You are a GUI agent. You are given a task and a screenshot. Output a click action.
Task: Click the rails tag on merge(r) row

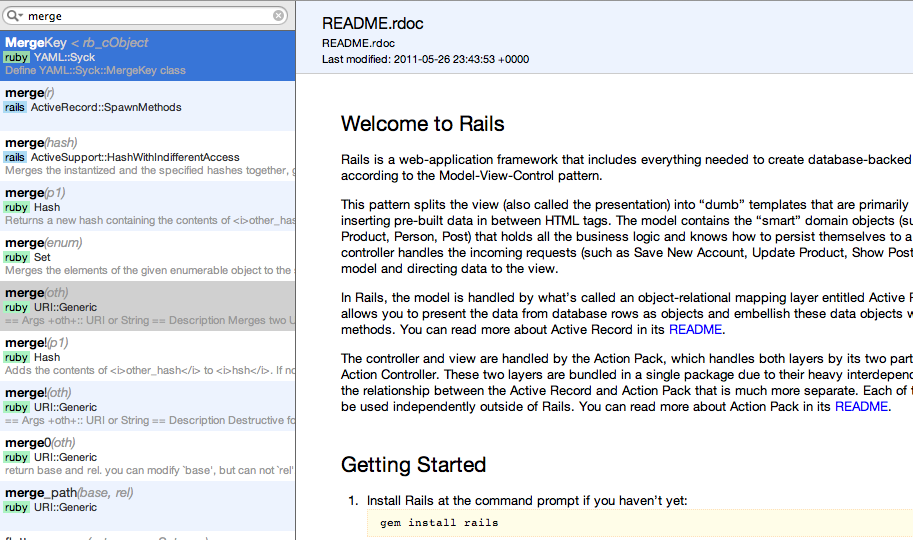(15, 107)
